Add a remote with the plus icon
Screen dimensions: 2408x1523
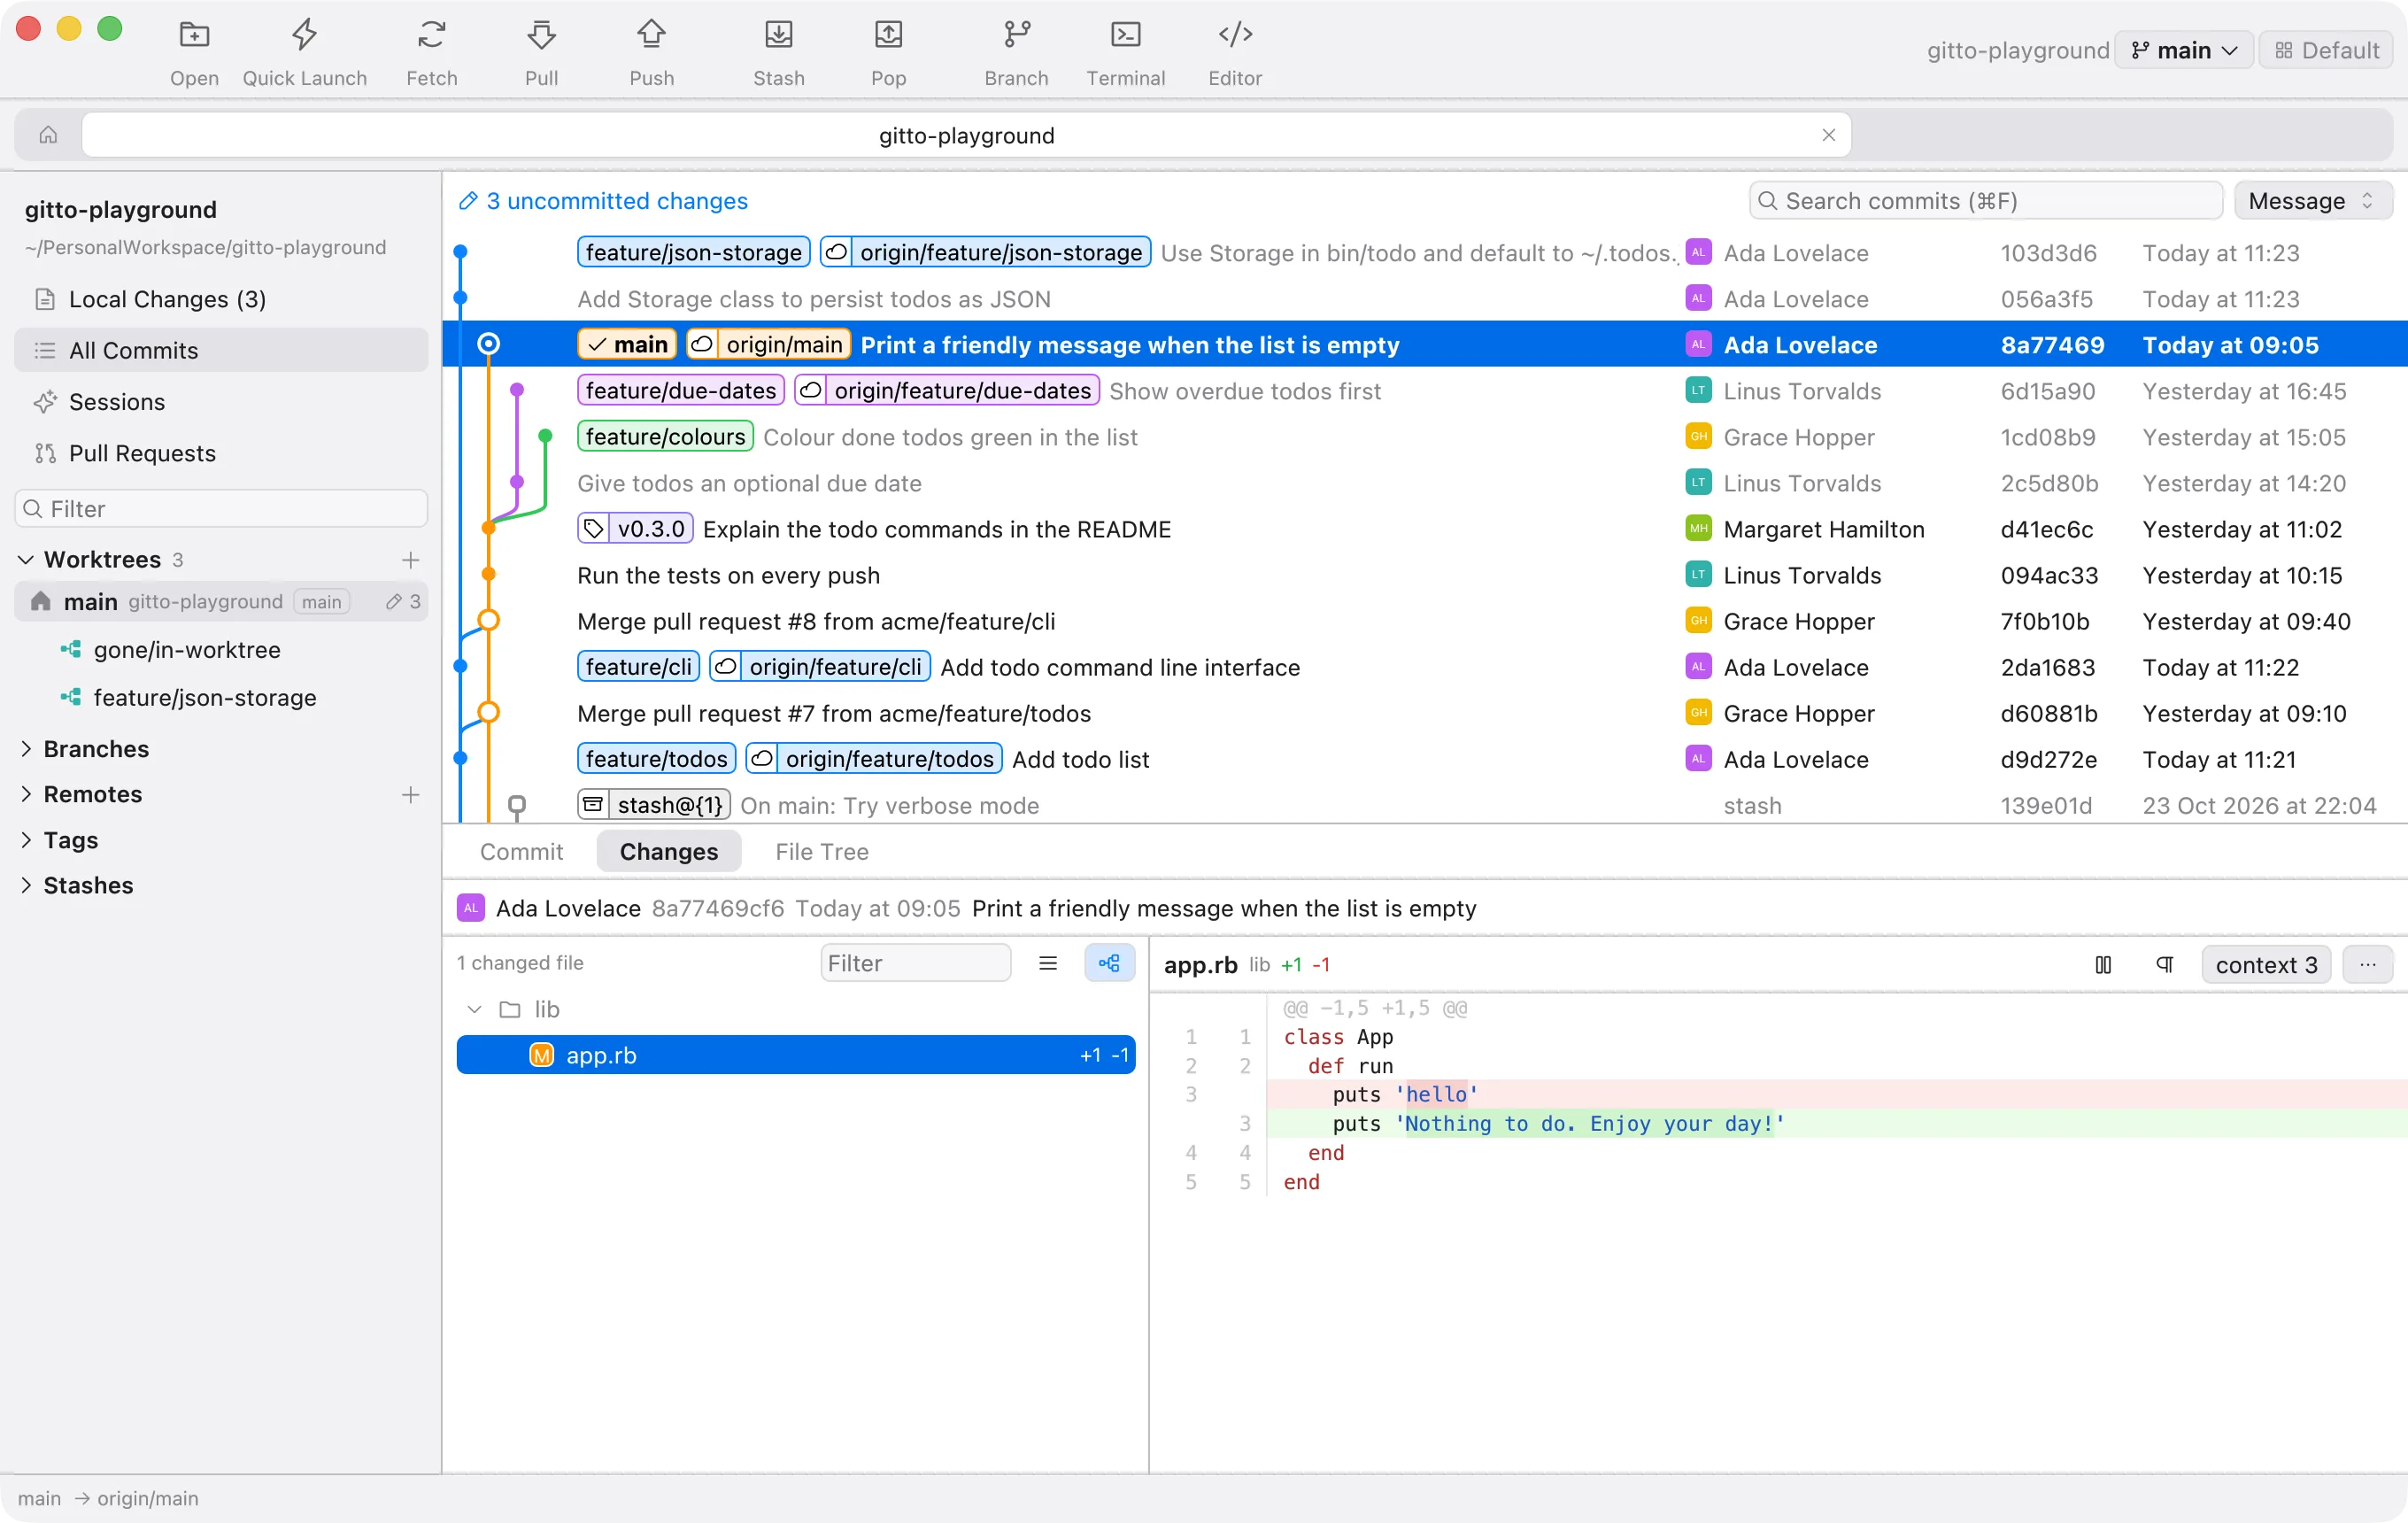pyautogui.click(x=410, y=794)
